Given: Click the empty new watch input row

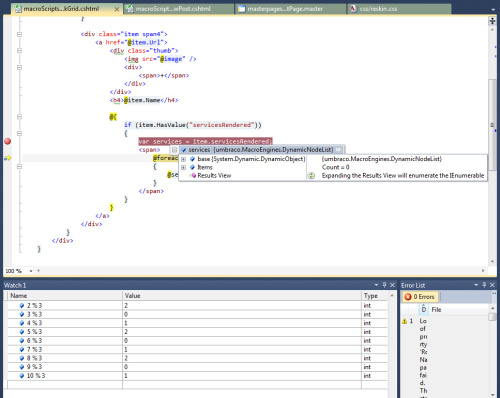Looking at the screenshot, I should coord(197,384).
